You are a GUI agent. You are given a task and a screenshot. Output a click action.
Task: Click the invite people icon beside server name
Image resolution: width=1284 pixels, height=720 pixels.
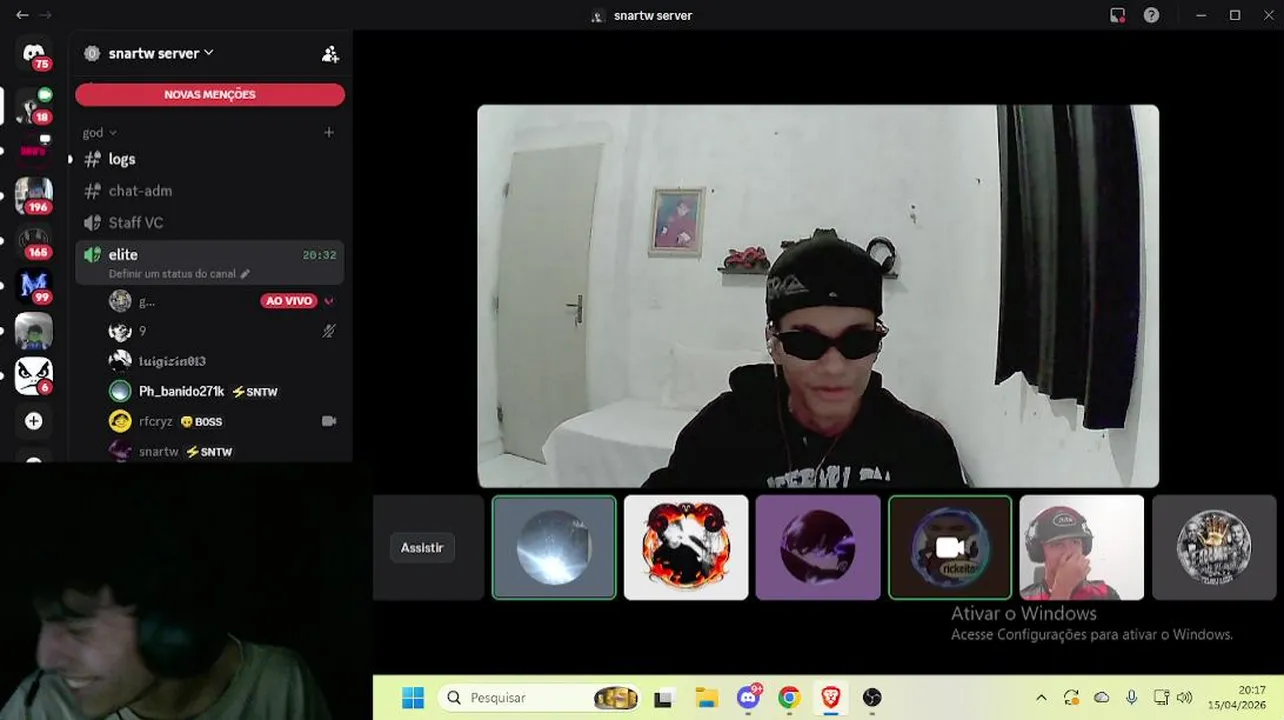pyautogui.click(x=330, y=54)
